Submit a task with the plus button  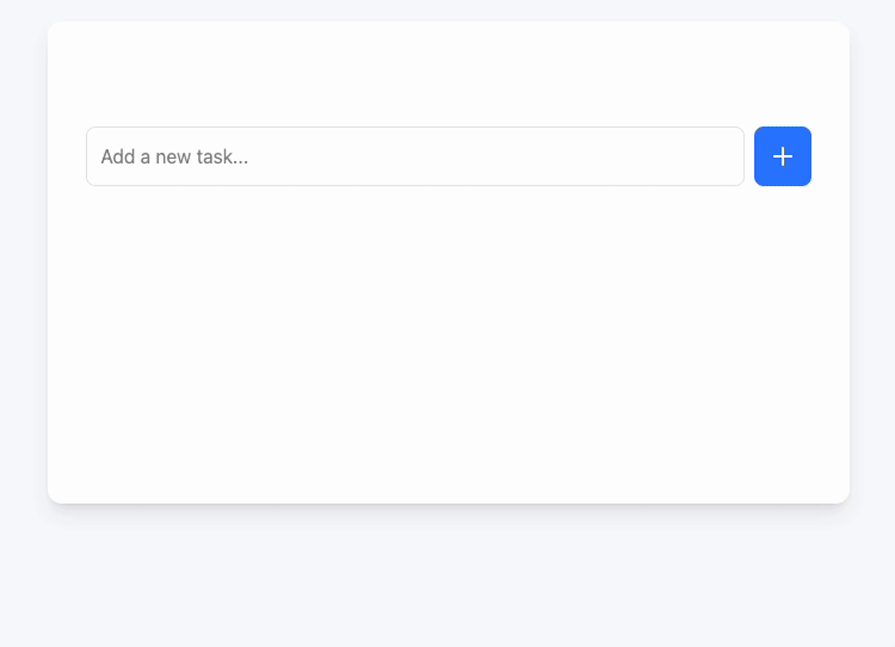[x=782, y=156]
